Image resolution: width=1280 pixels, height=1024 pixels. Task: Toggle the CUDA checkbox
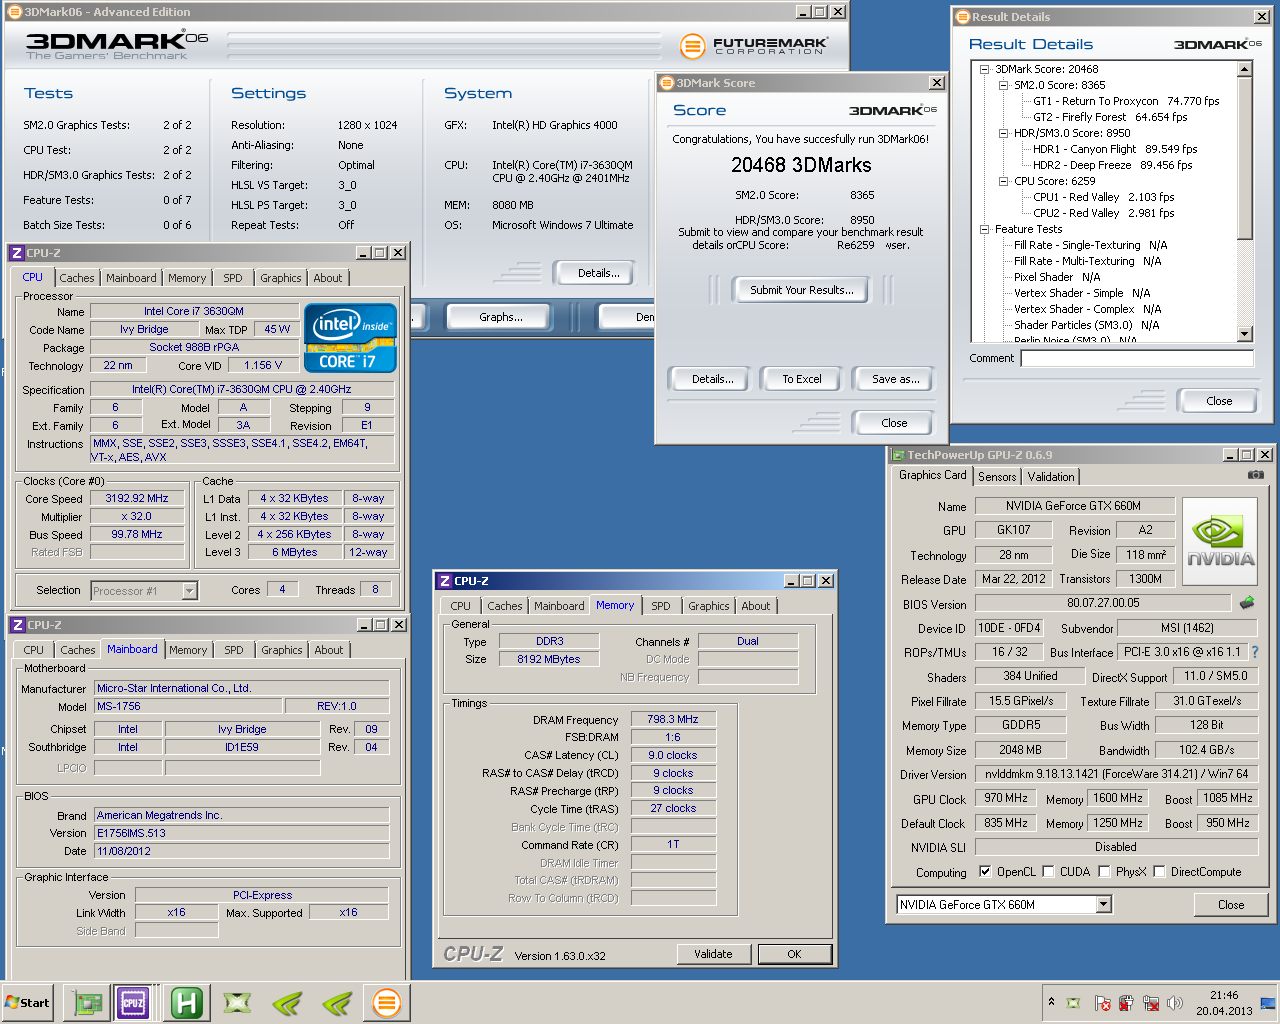click(1048, 871)
